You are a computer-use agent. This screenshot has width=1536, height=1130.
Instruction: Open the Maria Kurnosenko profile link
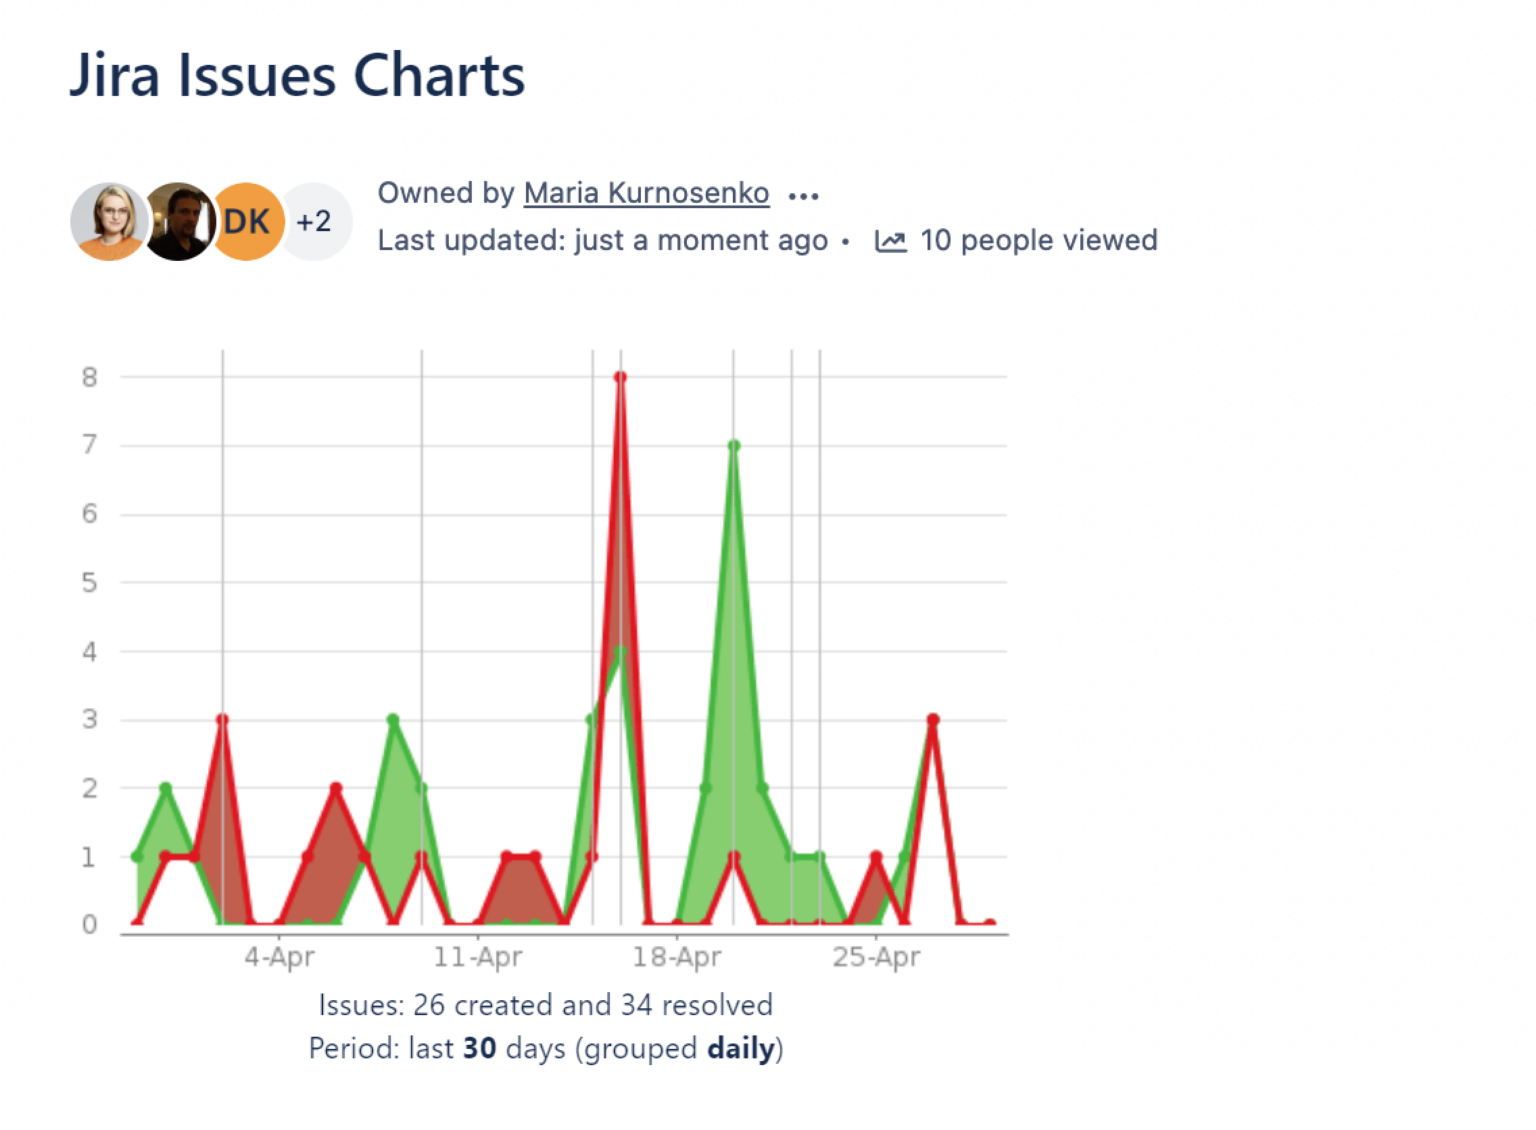click(x=646, y=193)
